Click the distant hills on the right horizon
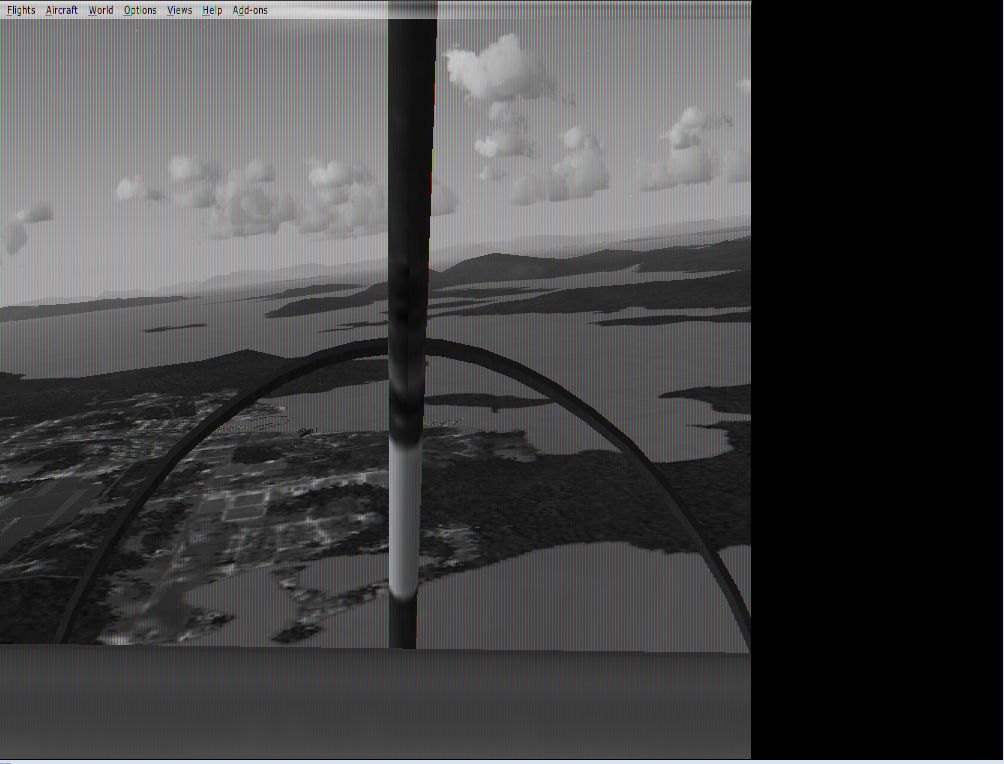Screen dimensions: 1004x764 (600, 265)
